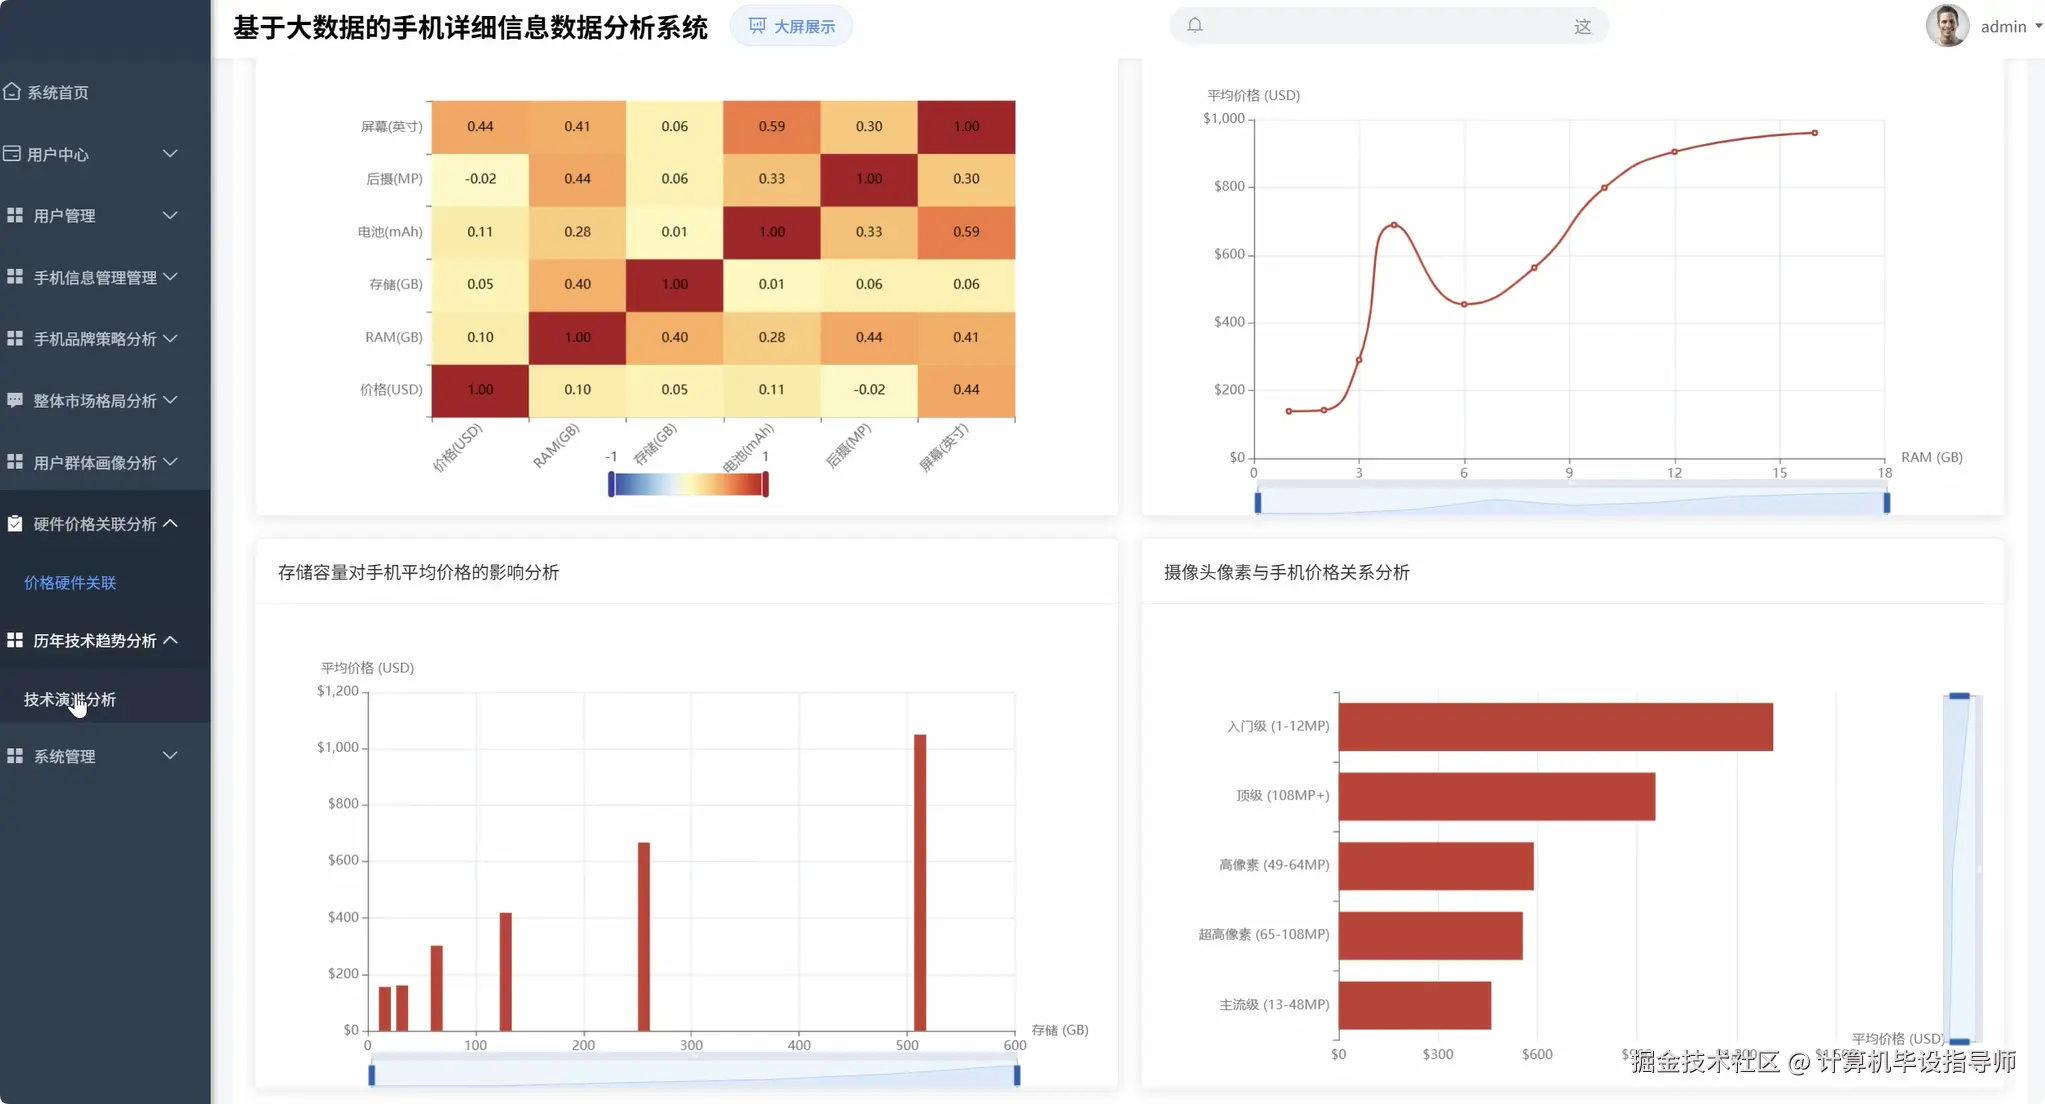The width and height of the screenshot is (2045, 1104).
Task: Click the 用户中心 card icon in sidebar
Action: click(12, 154)
